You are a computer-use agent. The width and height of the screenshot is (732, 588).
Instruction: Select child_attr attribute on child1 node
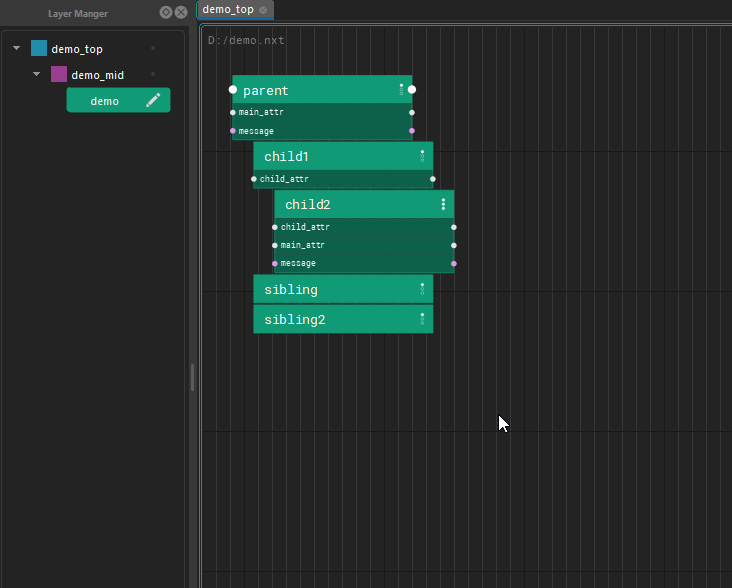[284, 179]
